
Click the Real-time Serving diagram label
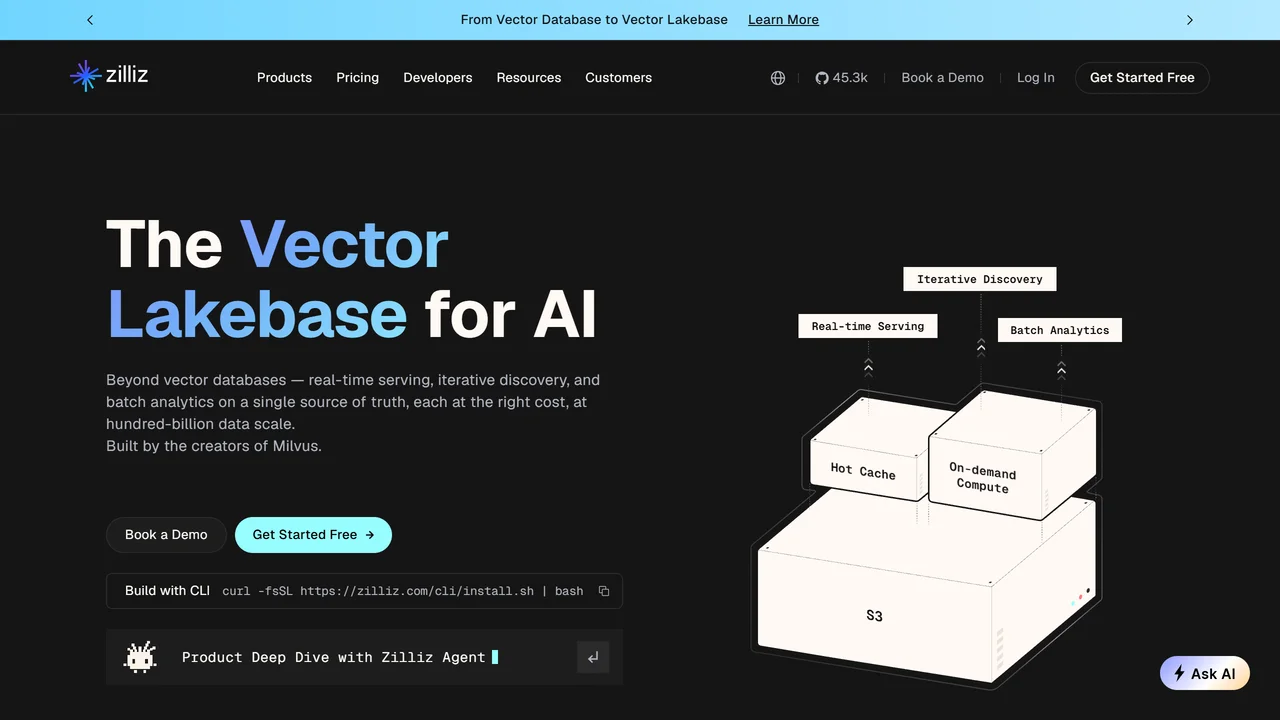(868, 326)
